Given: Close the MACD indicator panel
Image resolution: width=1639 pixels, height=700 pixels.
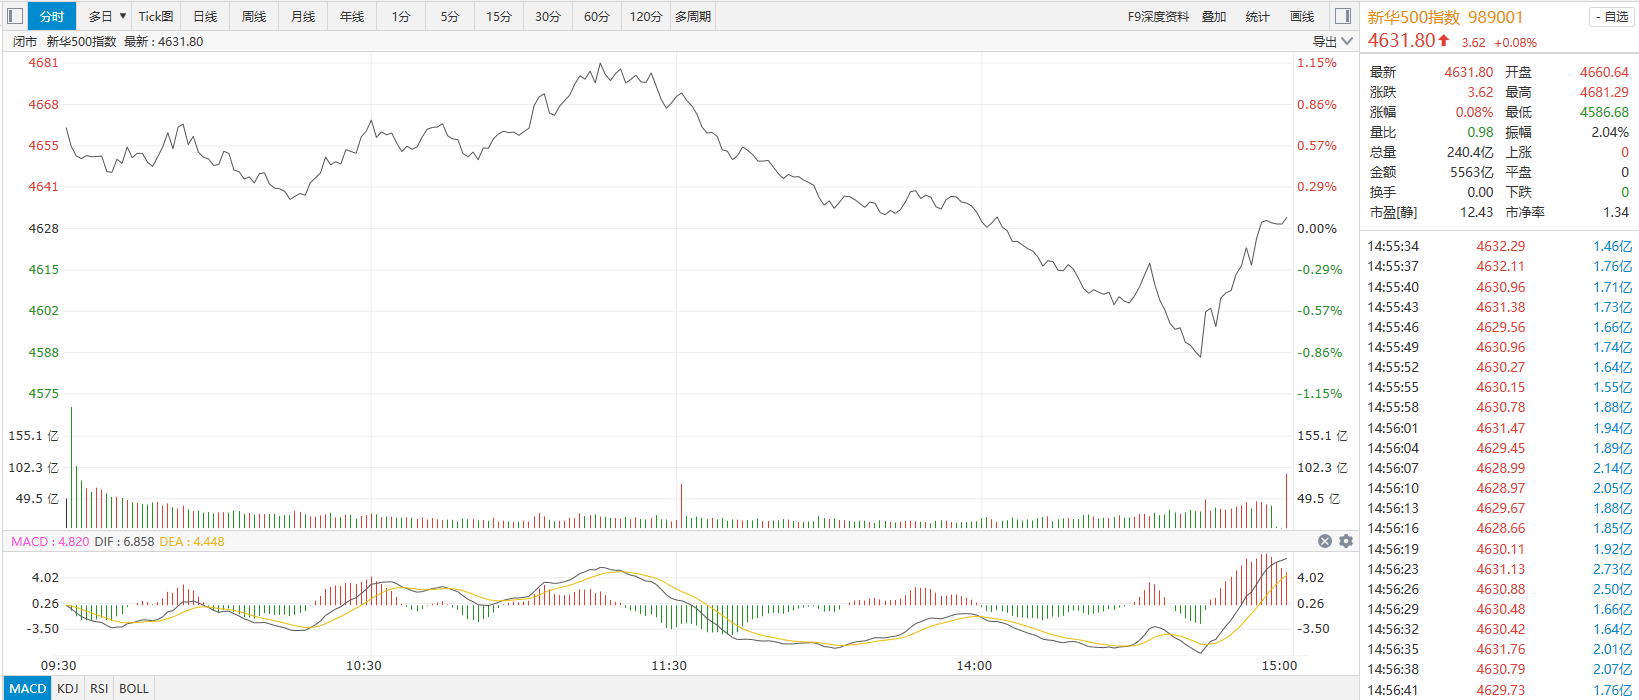Looking at the screenshot, I should coord(1325,541).
